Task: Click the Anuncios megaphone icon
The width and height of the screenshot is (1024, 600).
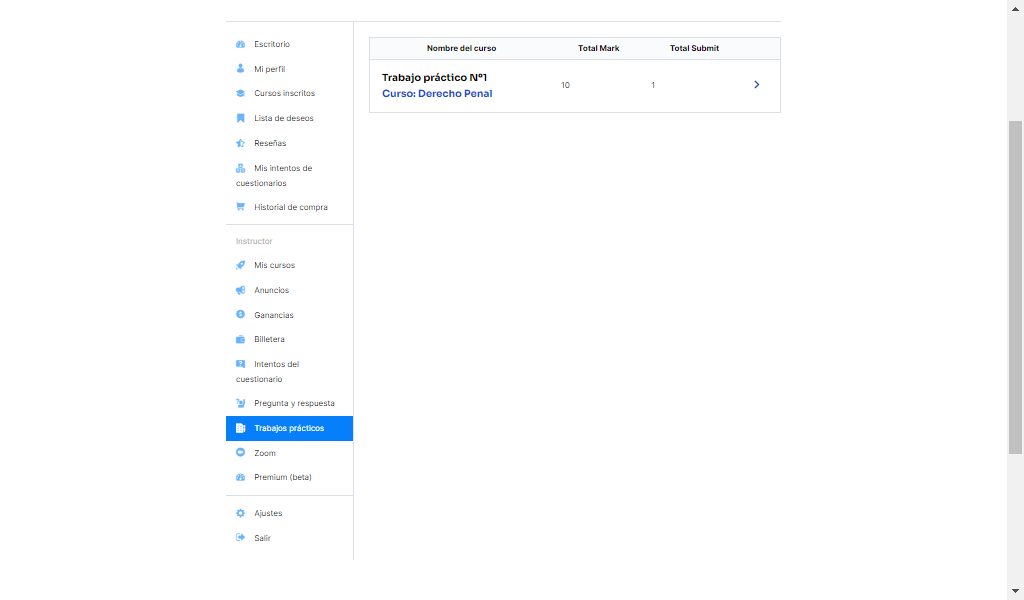Action: point(240,290)
